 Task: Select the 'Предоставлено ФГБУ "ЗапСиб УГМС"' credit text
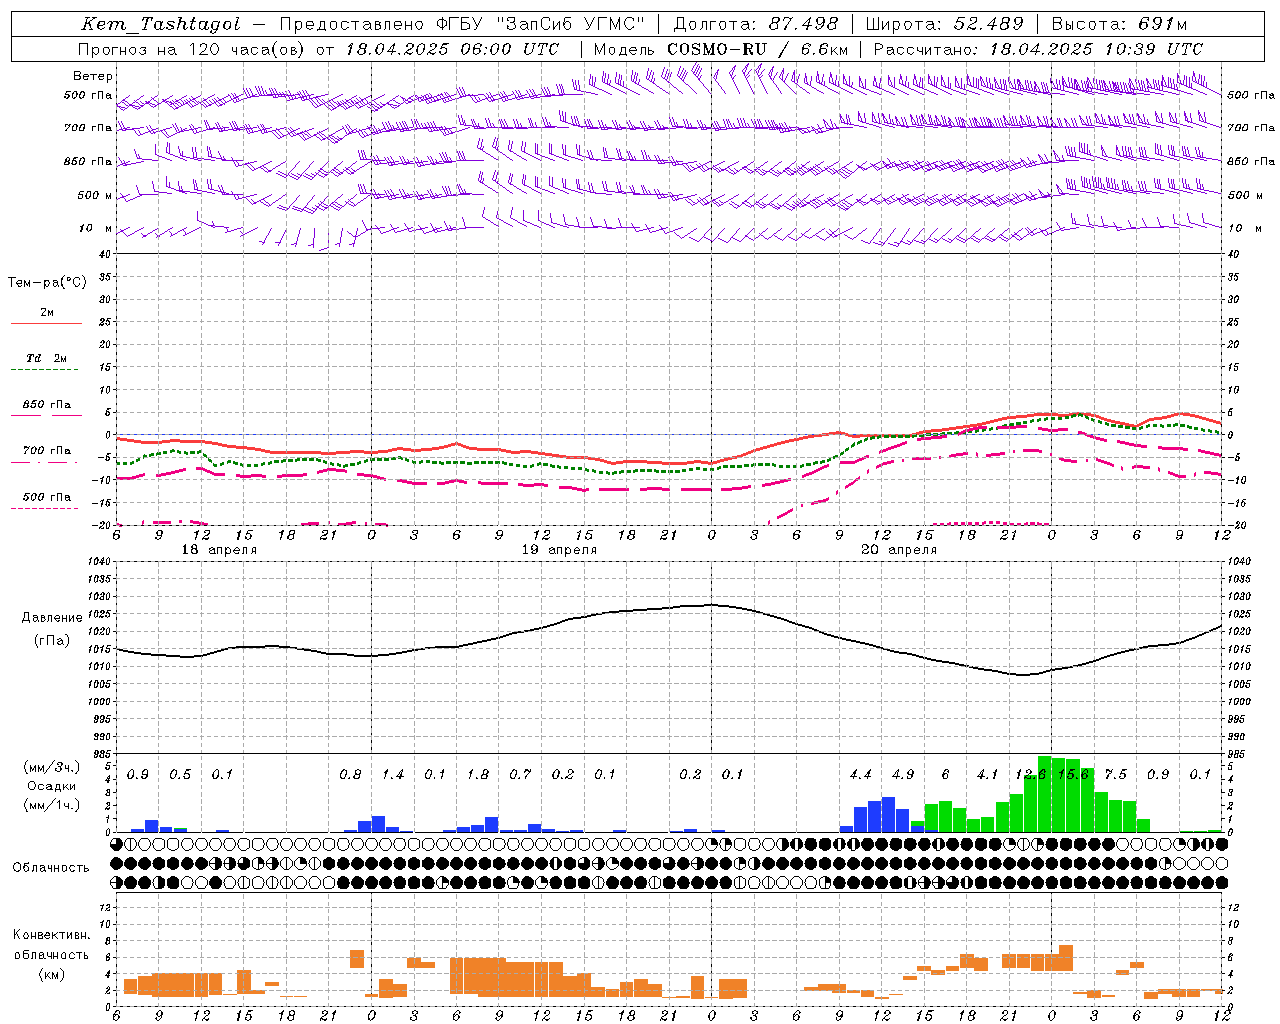[462, 25]
